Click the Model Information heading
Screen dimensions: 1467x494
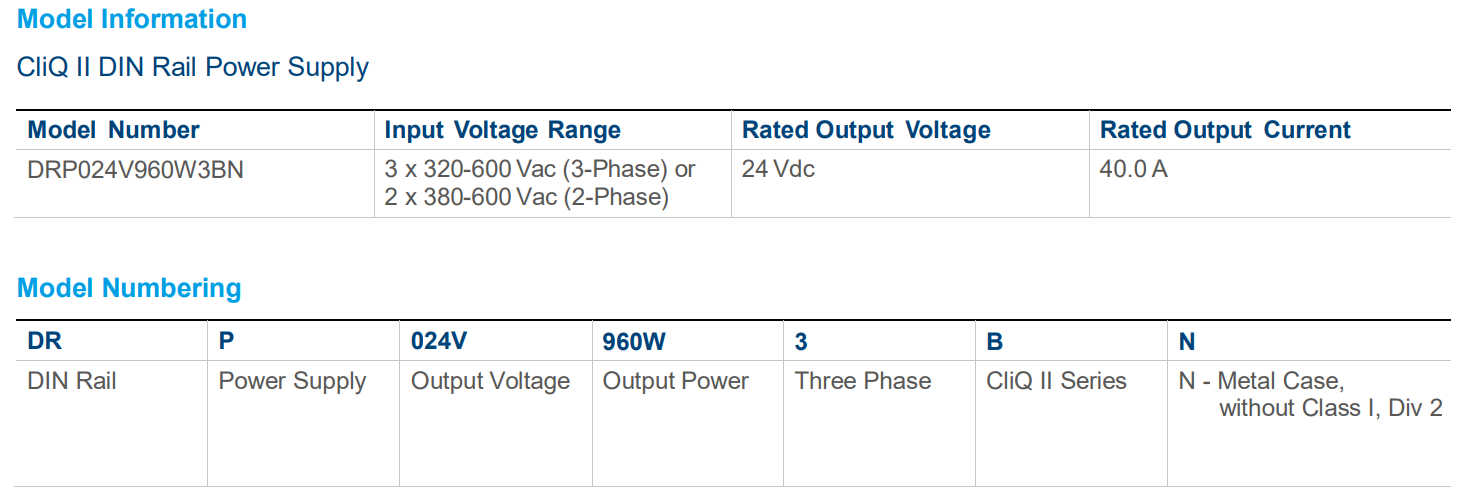pyautogui.click(x=132, y=19)
